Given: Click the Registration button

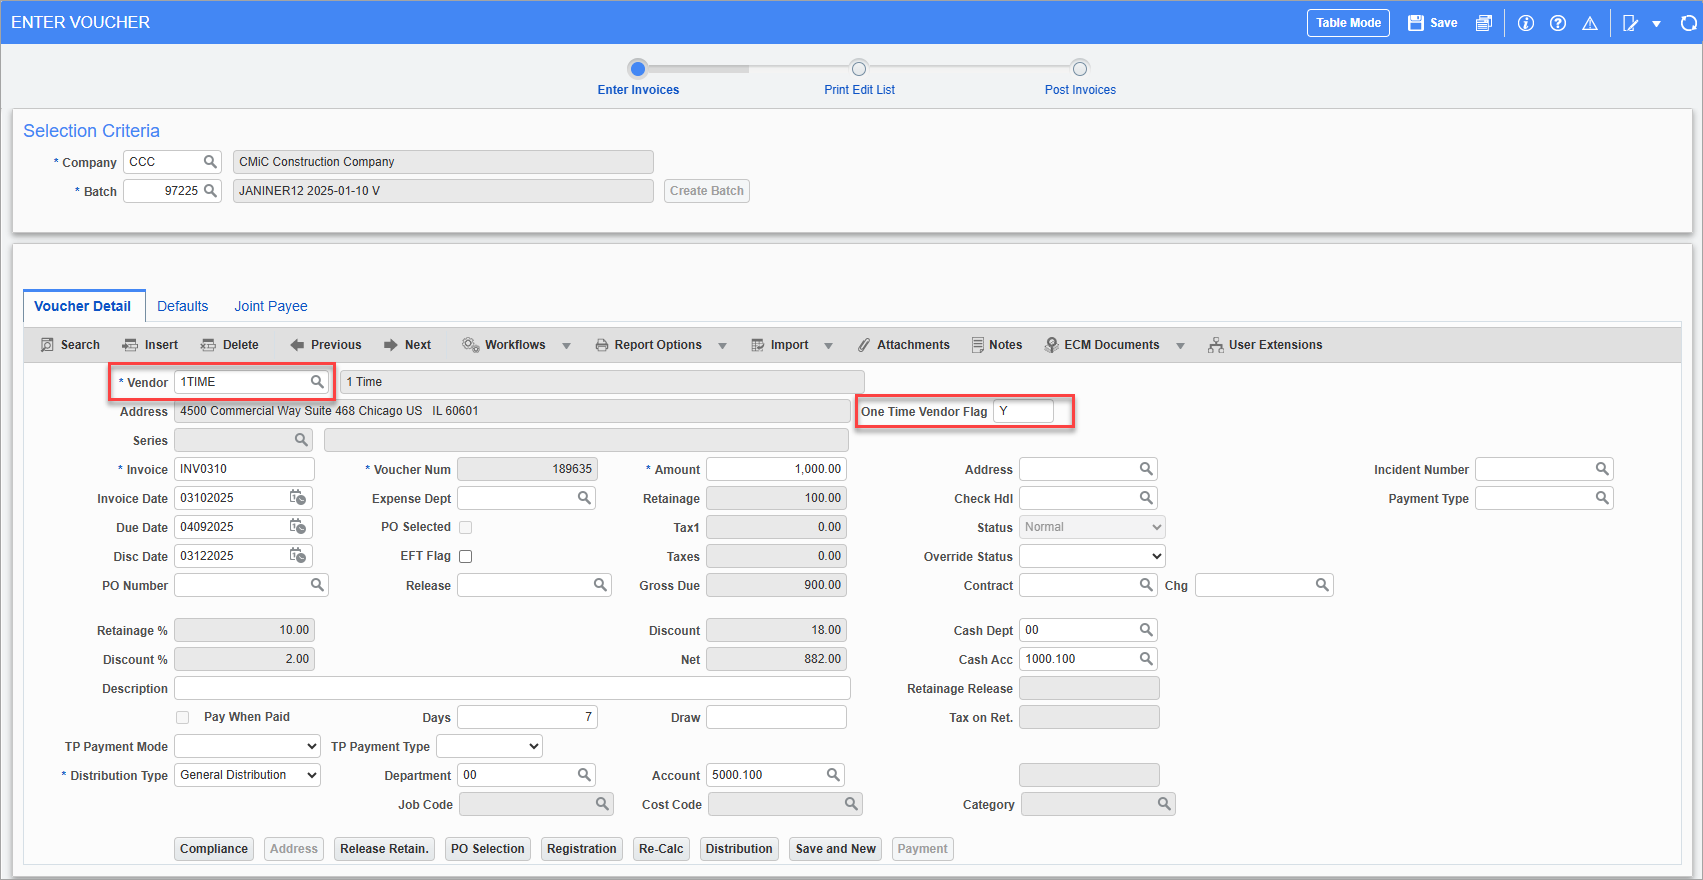Looking at the screenshot, I should (582, 849).
